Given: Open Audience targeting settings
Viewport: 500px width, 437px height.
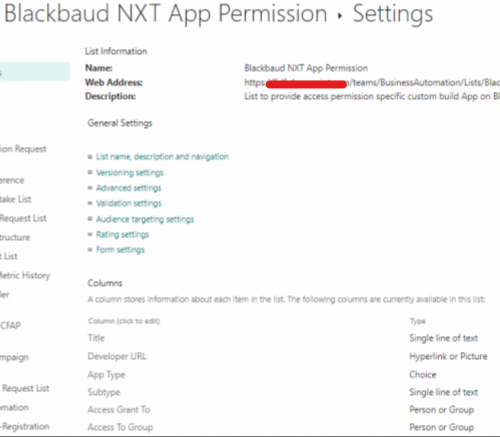Looking at the screenshot, I should coord(145,219).
